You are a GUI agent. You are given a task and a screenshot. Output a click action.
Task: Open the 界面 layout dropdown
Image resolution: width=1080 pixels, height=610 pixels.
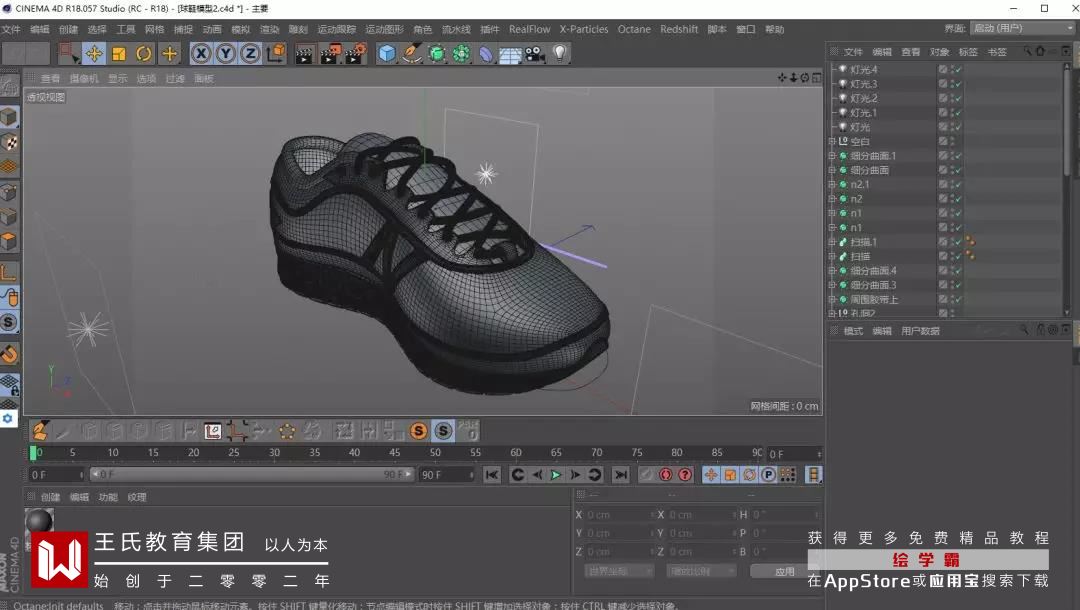(x=1009, y=28)
